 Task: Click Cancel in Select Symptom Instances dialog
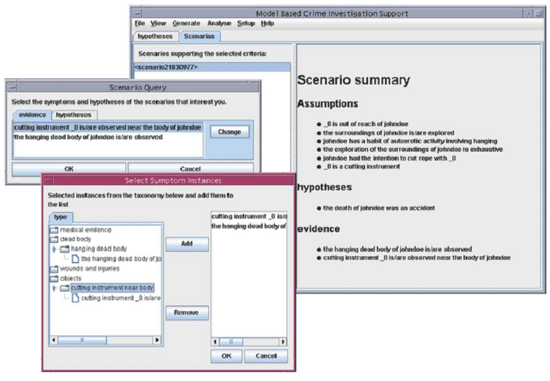click(x=266, y=356)
